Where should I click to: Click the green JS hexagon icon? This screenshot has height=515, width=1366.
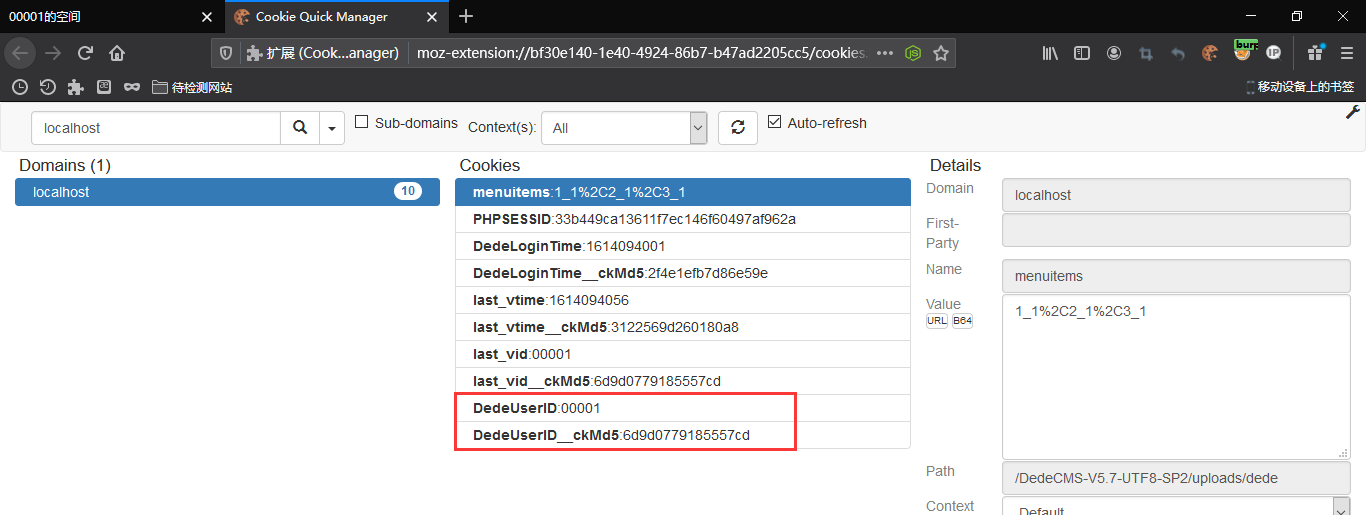913,53
